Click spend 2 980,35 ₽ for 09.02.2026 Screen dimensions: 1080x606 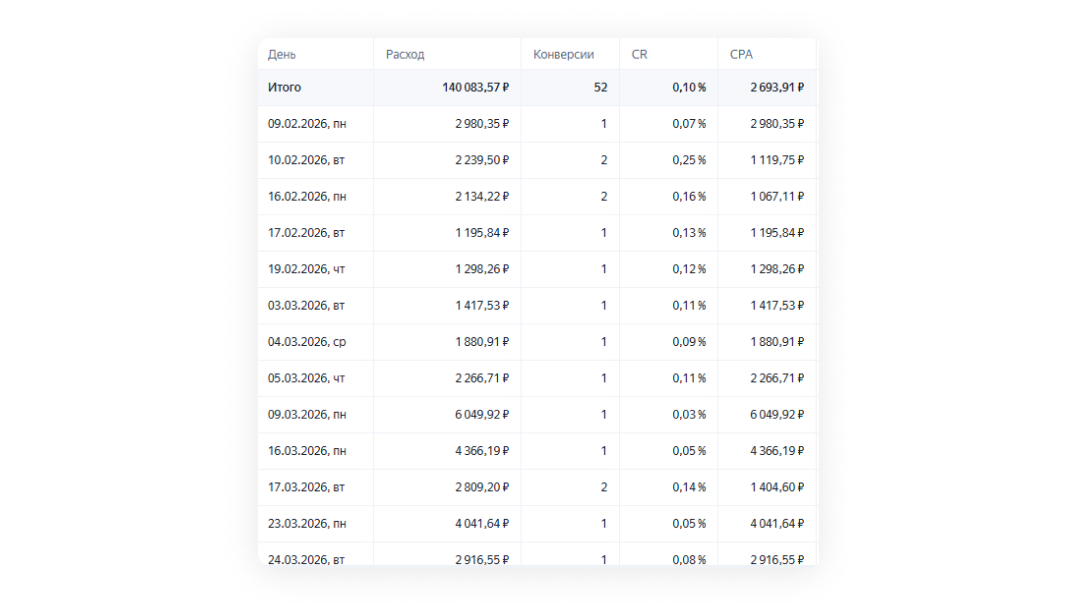[x=482, y=124]
